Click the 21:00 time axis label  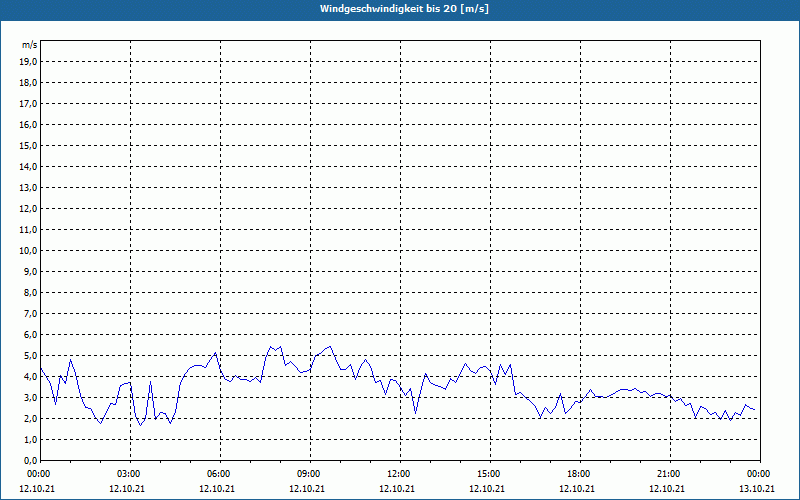pyautogui.click(x=669, y=473)
